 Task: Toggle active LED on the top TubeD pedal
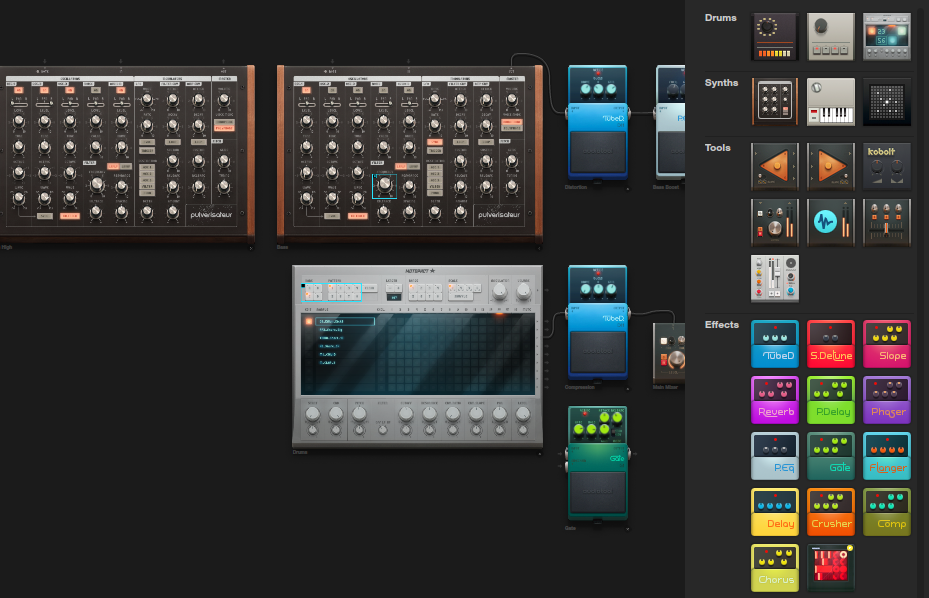coord(598,71)
